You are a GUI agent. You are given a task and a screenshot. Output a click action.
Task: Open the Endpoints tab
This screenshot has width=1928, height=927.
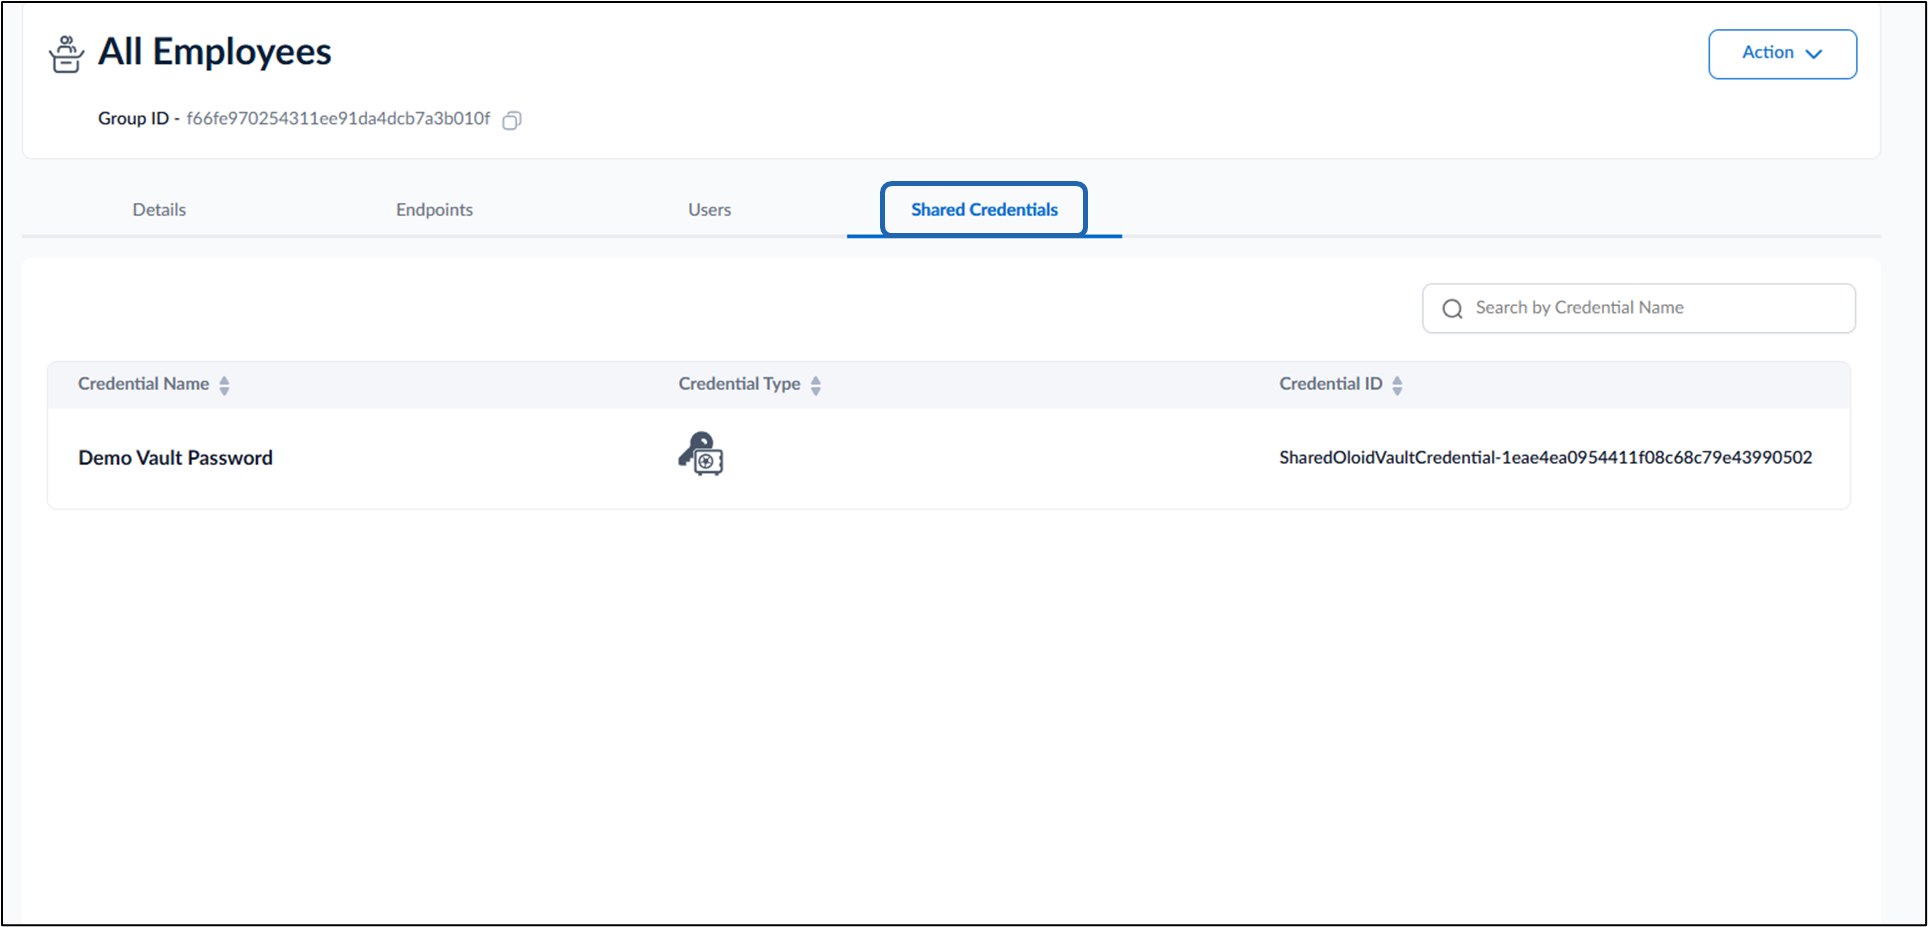pyautogui.click(x=434, y=209)
